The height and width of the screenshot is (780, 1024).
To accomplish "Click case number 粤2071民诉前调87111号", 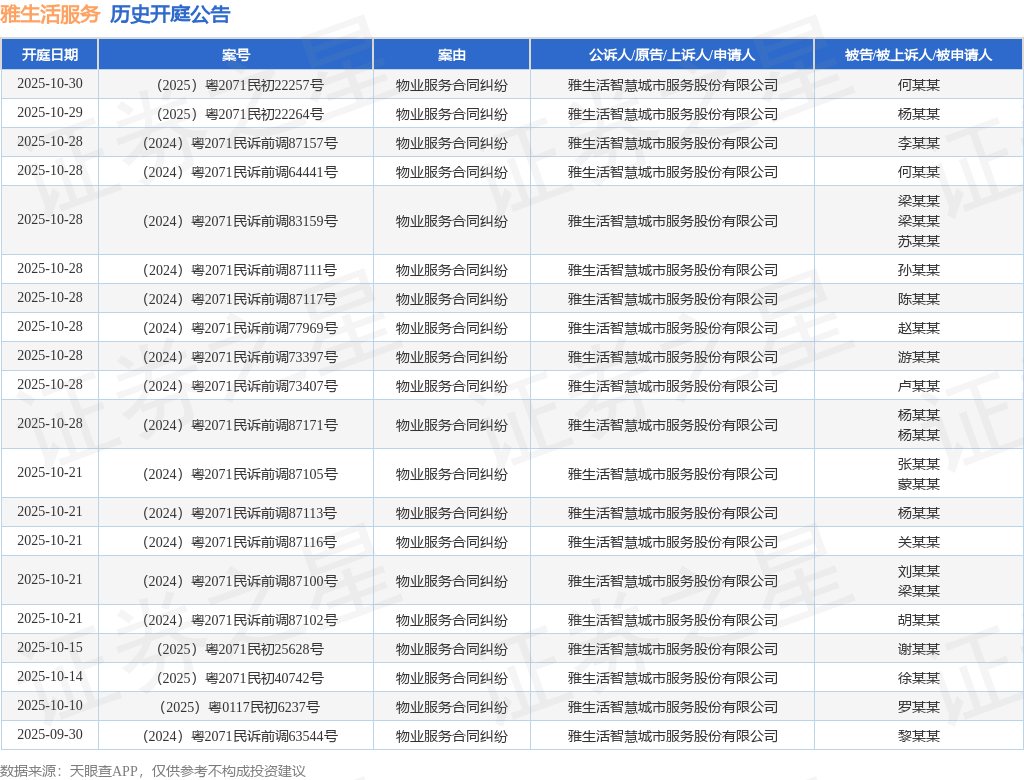I will click(x=264, y=270).
